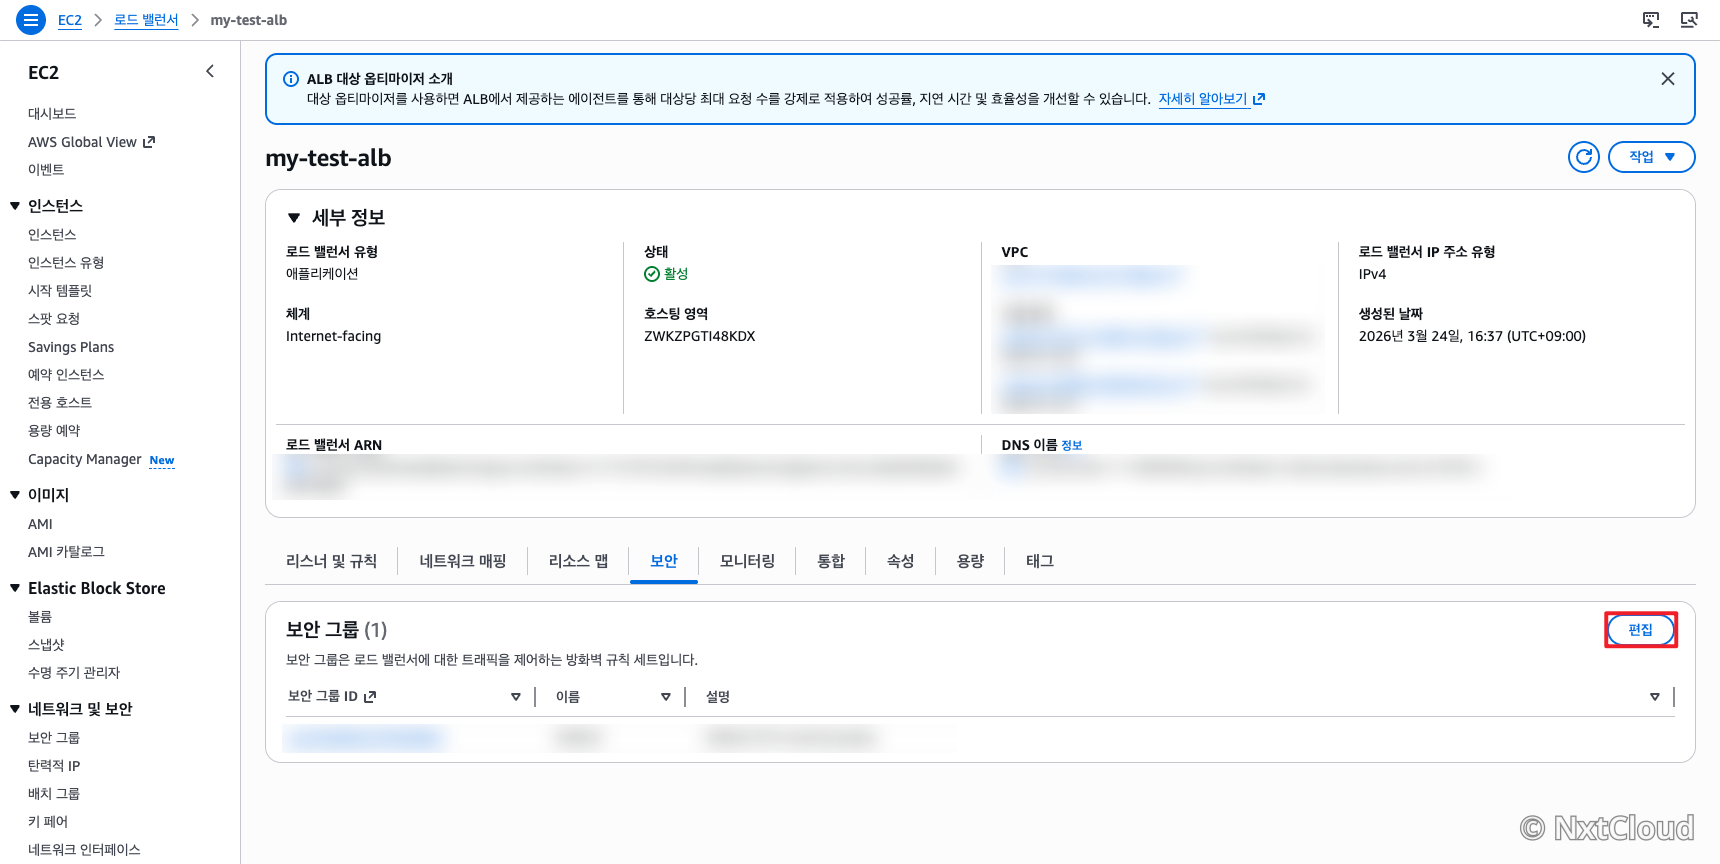The height and width of the screenshot is (864, 1720).
Task: Refresh the load balancer details
Action: click(1584, 157)
